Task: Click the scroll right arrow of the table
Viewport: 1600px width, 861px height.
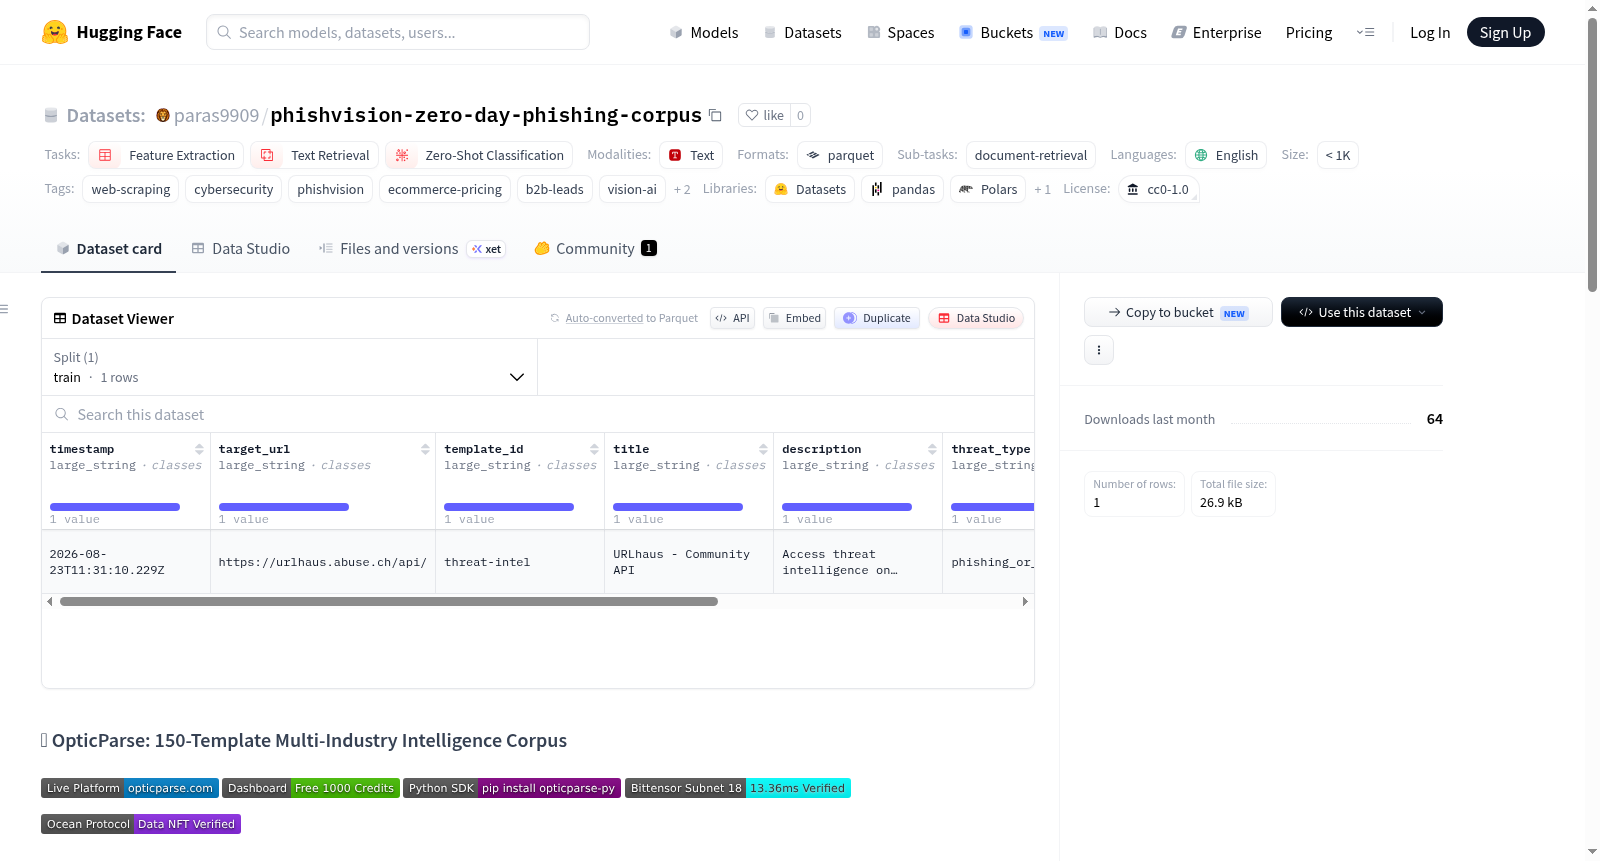Action: point(1025,601)
